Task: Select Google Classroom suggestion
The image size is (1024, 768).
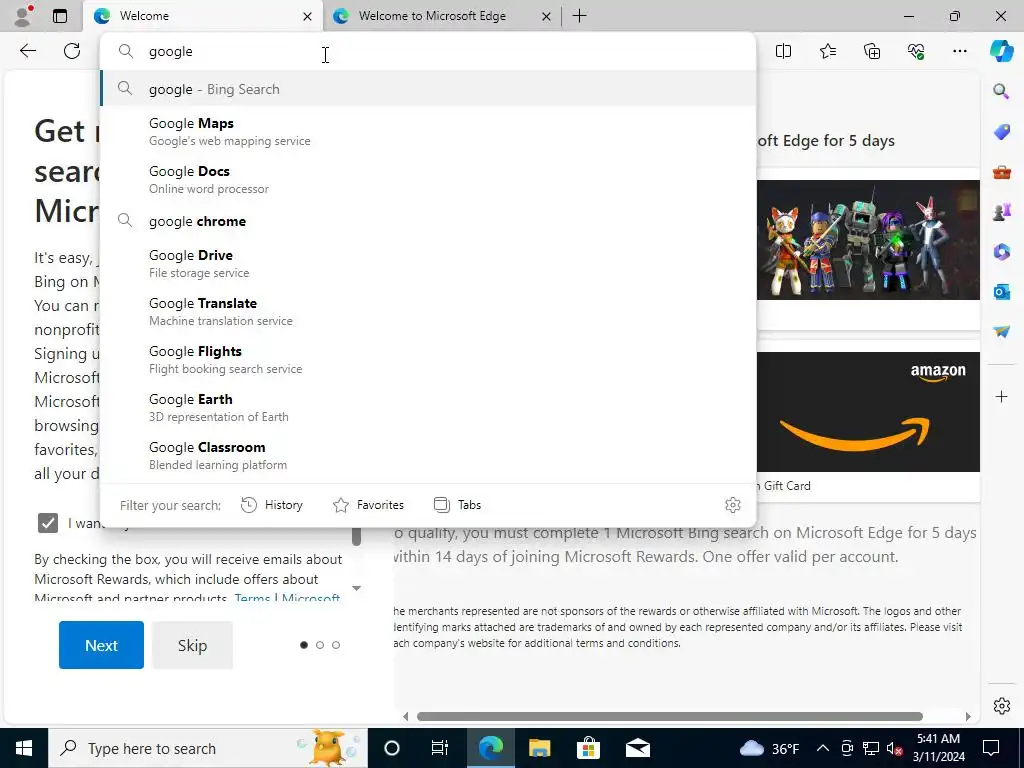Action: click(x=428, y=455)
